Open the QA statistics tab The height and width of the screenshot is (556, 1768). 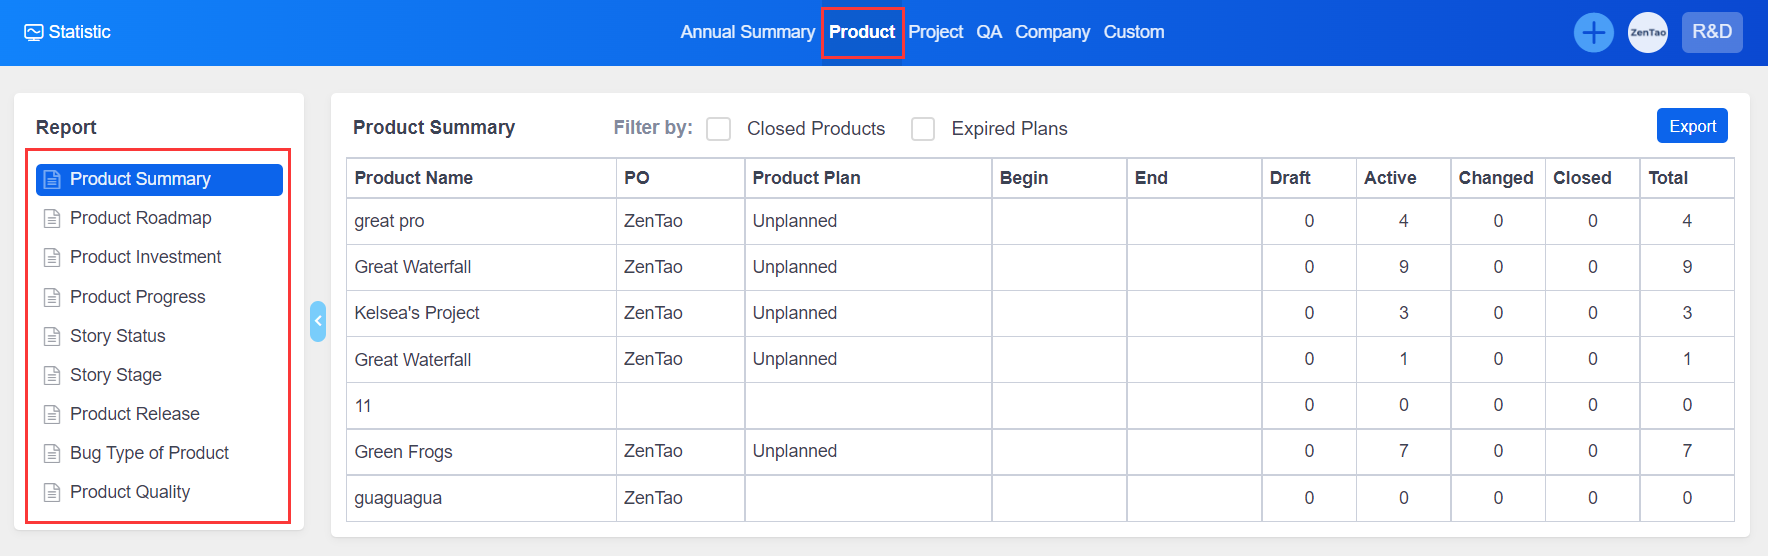[x=988, y=32]
